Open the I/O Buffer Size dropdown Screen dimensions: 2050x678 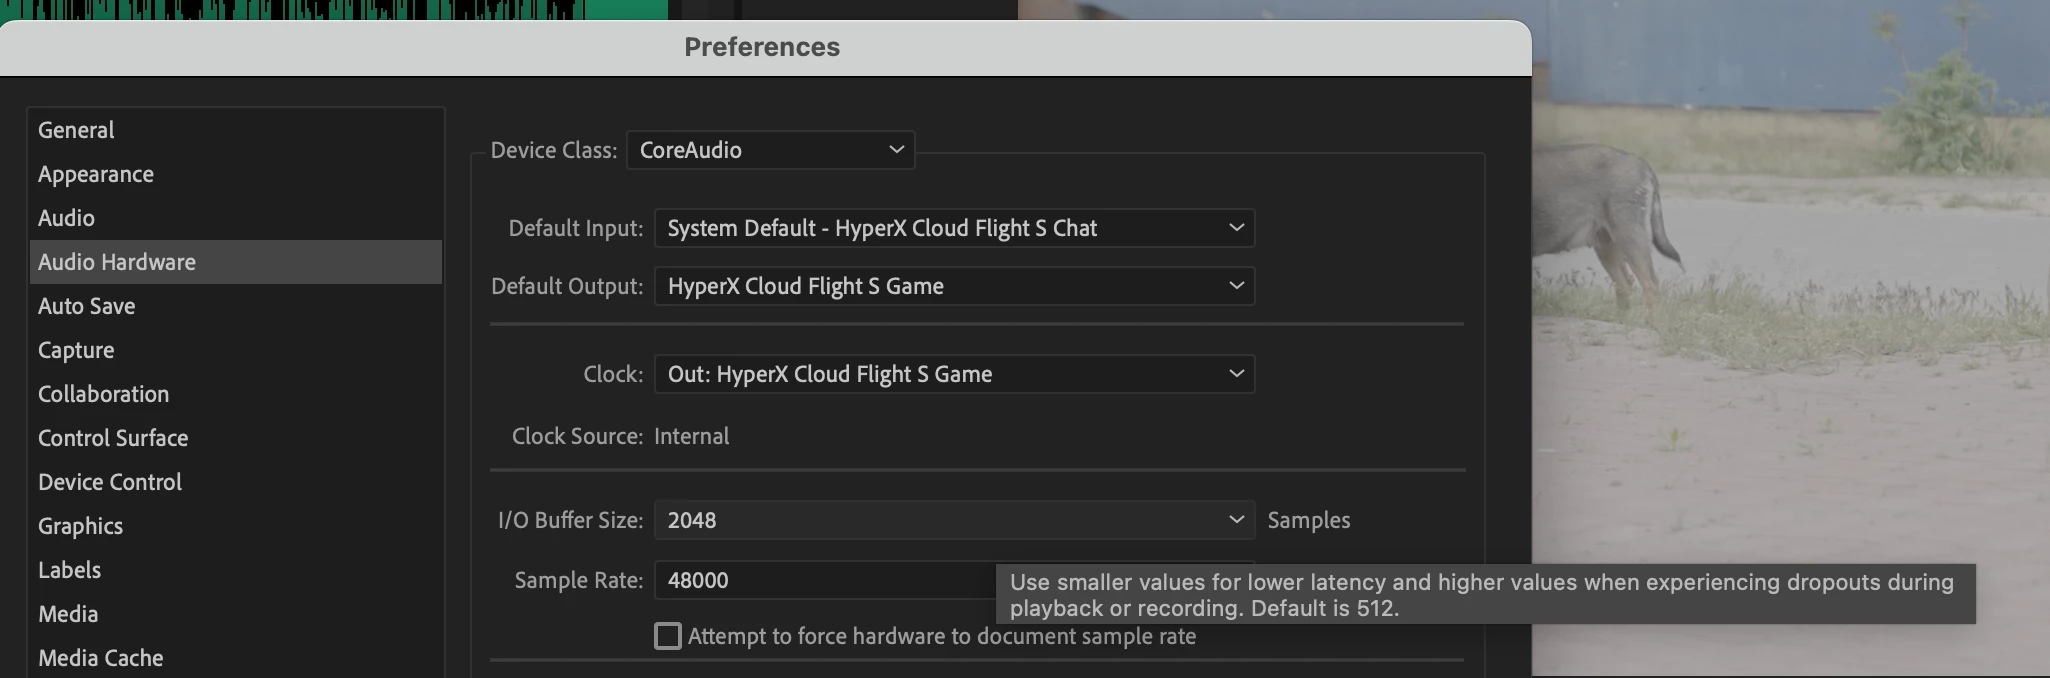click(954, 520)
